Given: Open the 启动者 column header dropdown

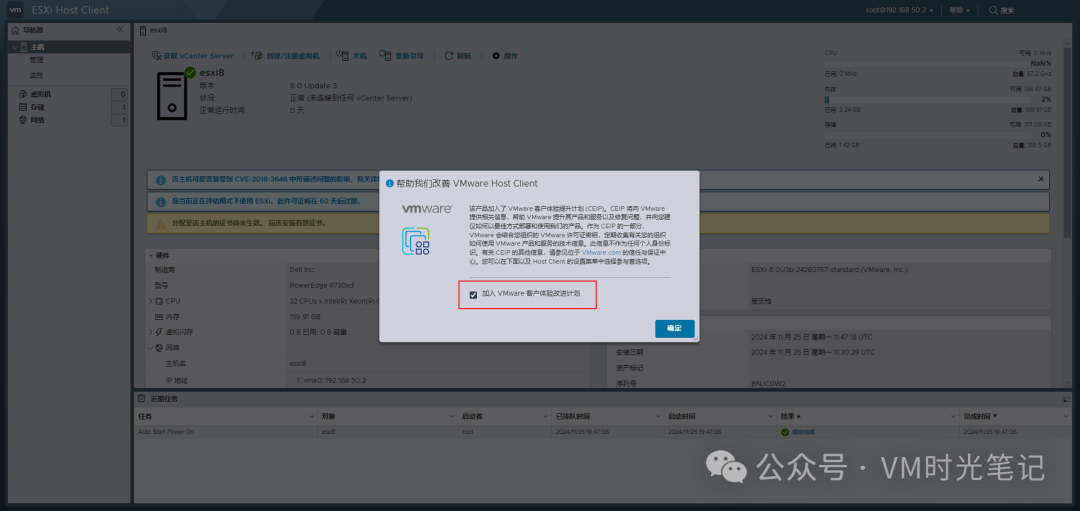Looking at the screenshot, I should [547, 417].
